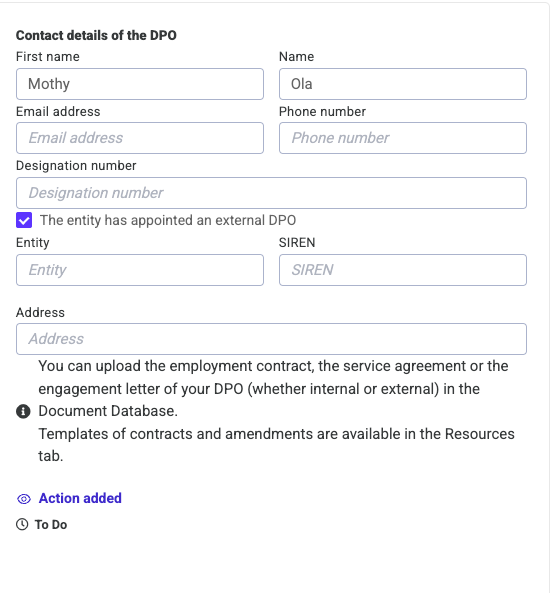Click the eye icon next to Action added
The height and width of the screenshot is (593, 552).
tap(24, 499)
